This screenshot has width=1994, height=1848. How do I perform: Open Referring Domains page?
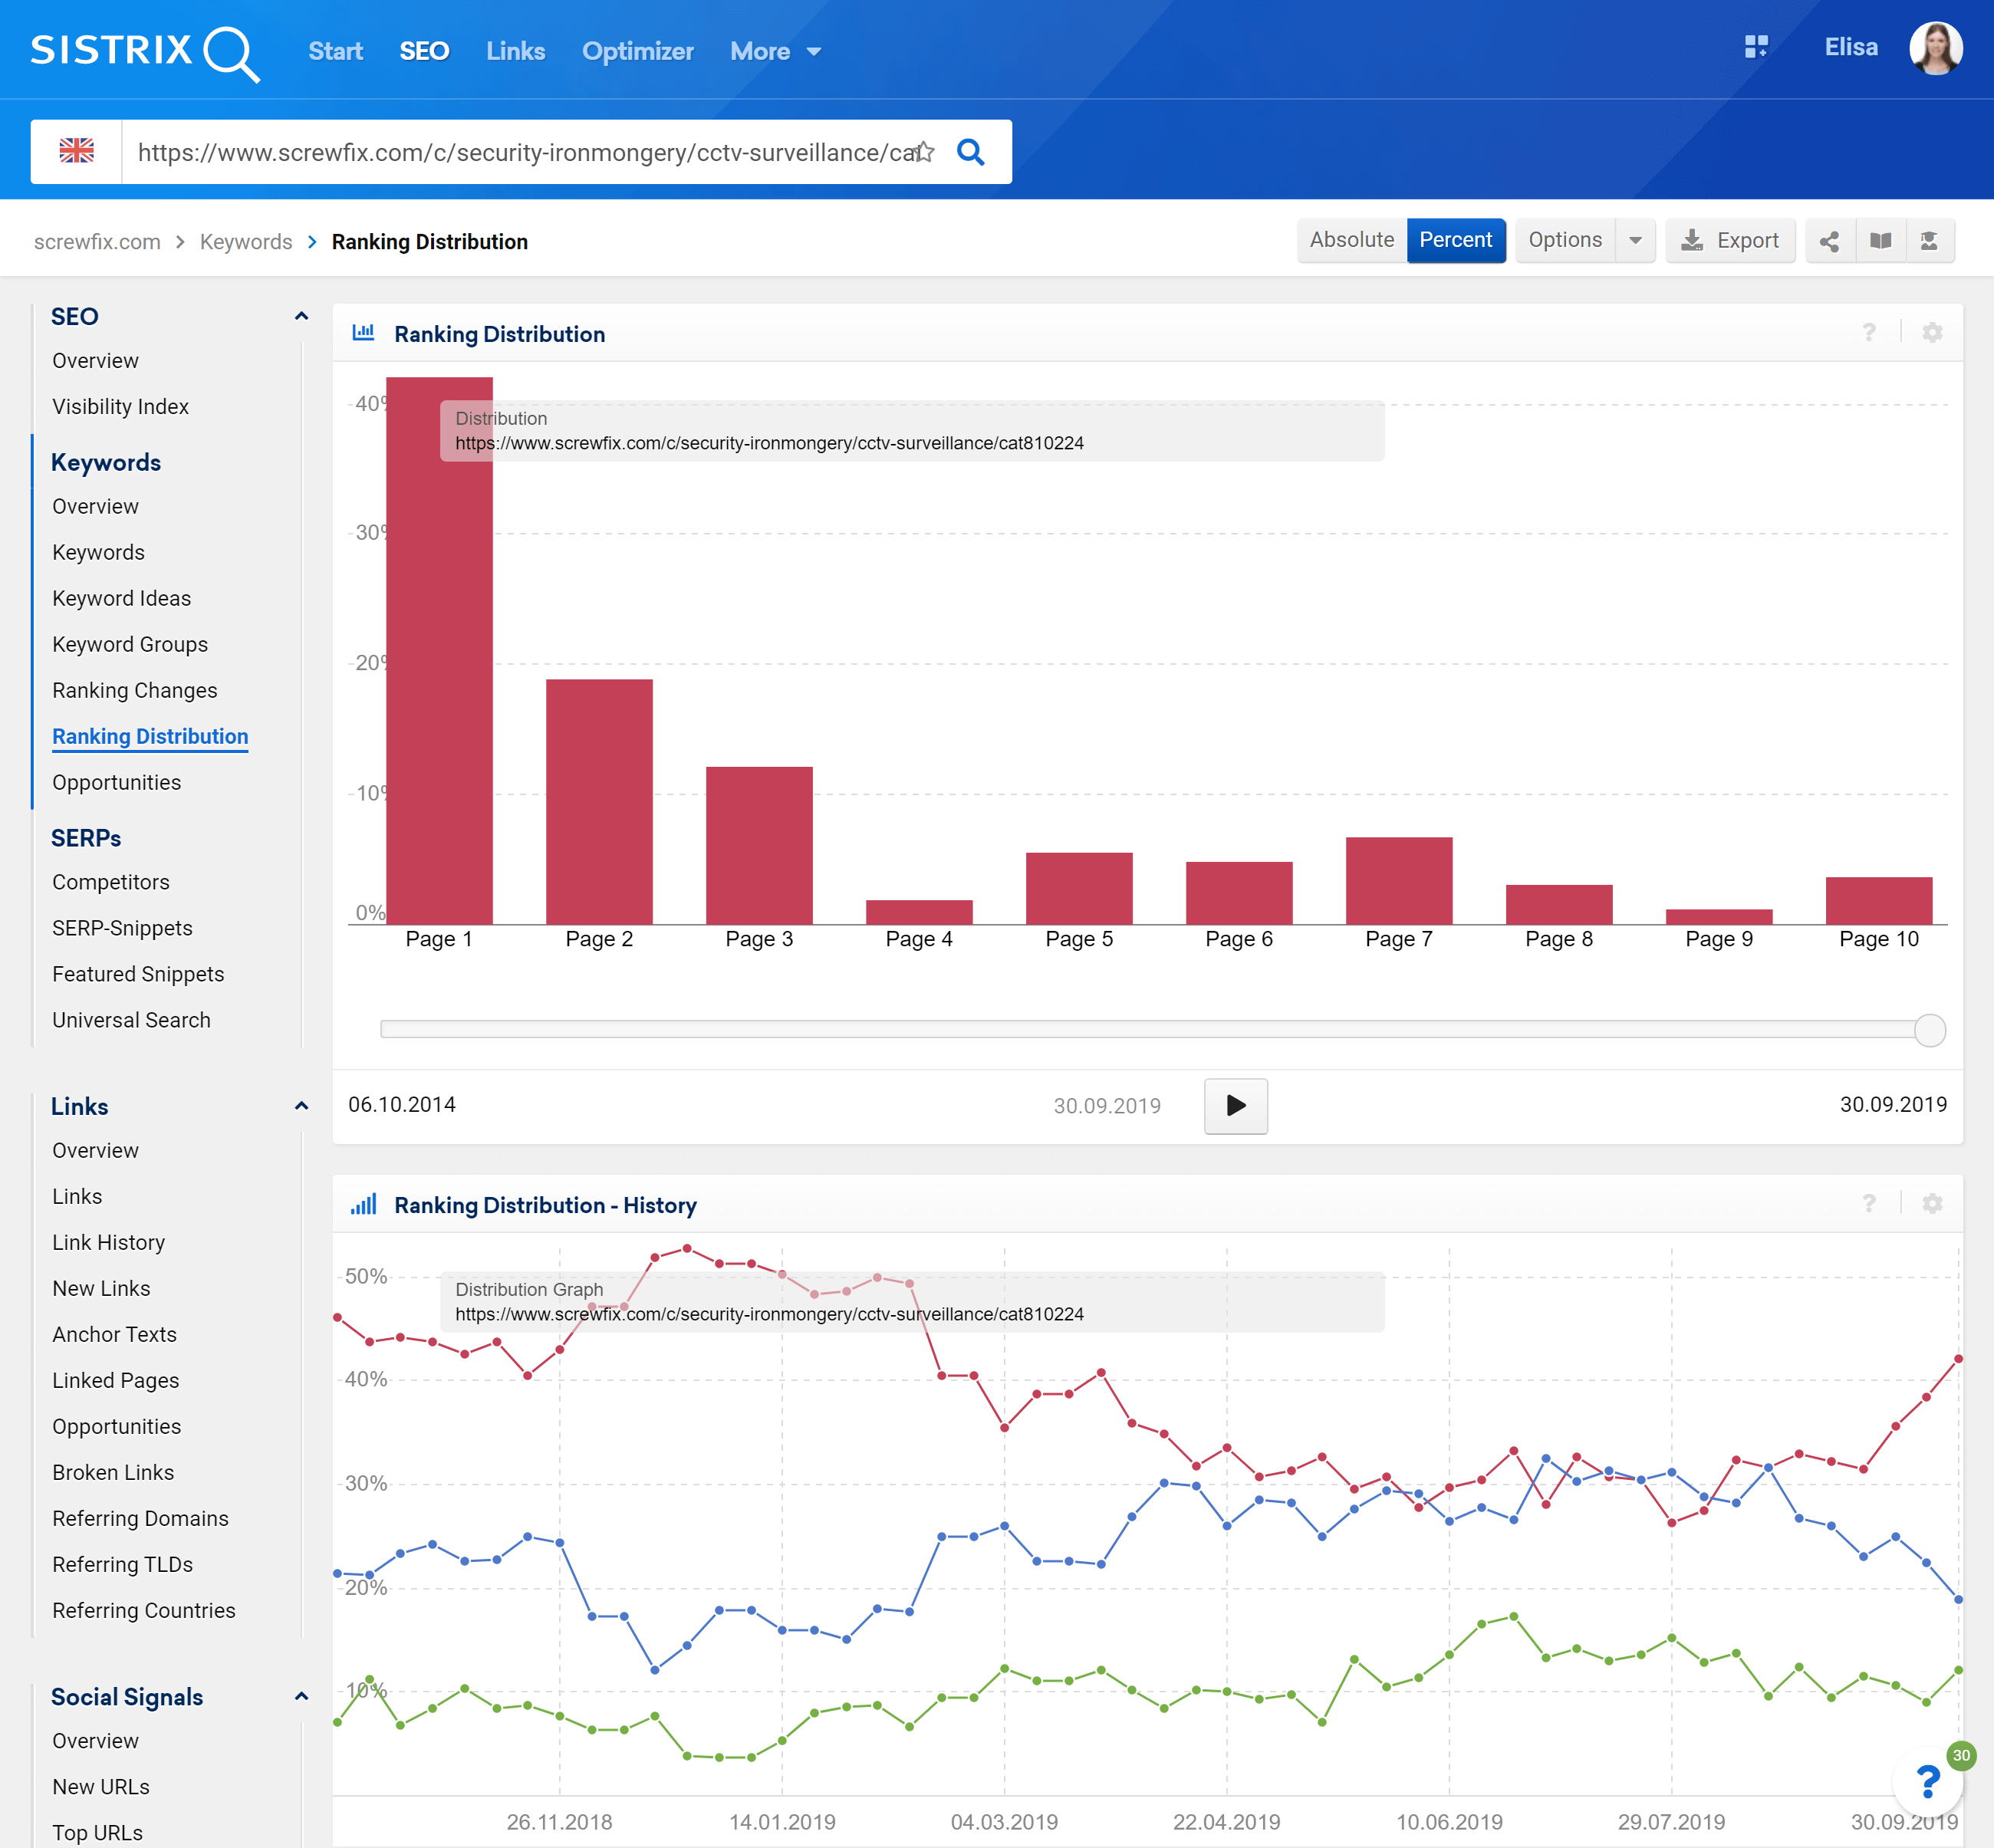point(140,1518)
